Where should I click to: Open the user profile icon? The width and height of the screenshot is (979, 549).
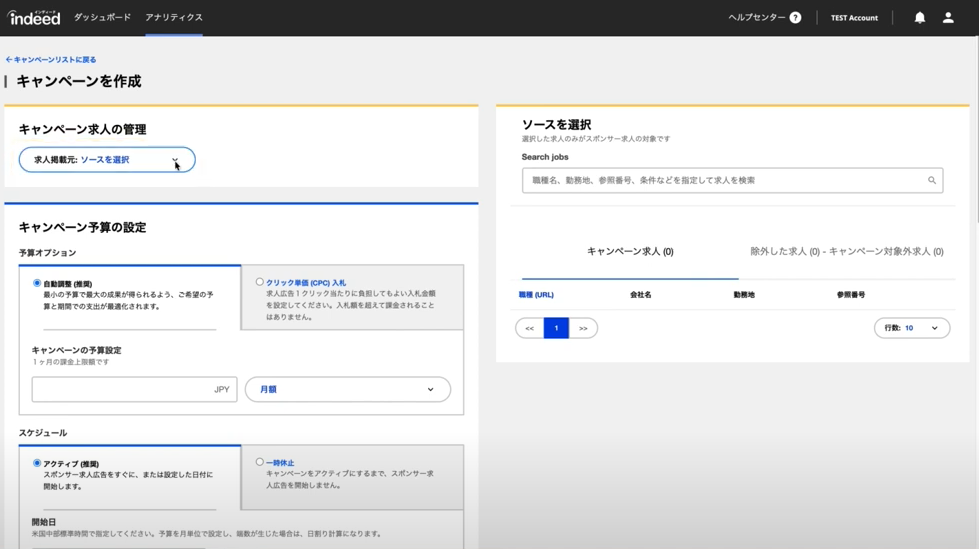(x=948, y=17)
